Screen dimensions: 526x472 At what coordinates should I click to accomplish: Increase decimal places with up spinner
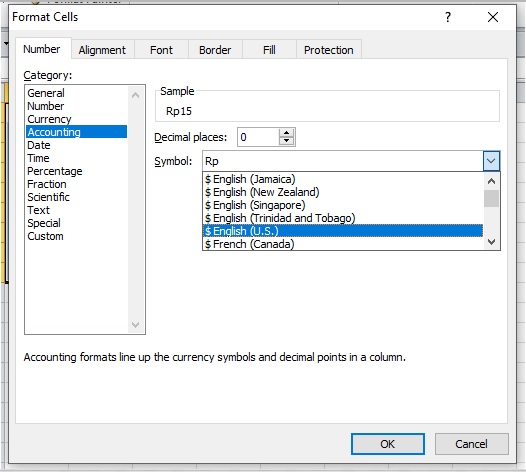(x=286, y=133)
